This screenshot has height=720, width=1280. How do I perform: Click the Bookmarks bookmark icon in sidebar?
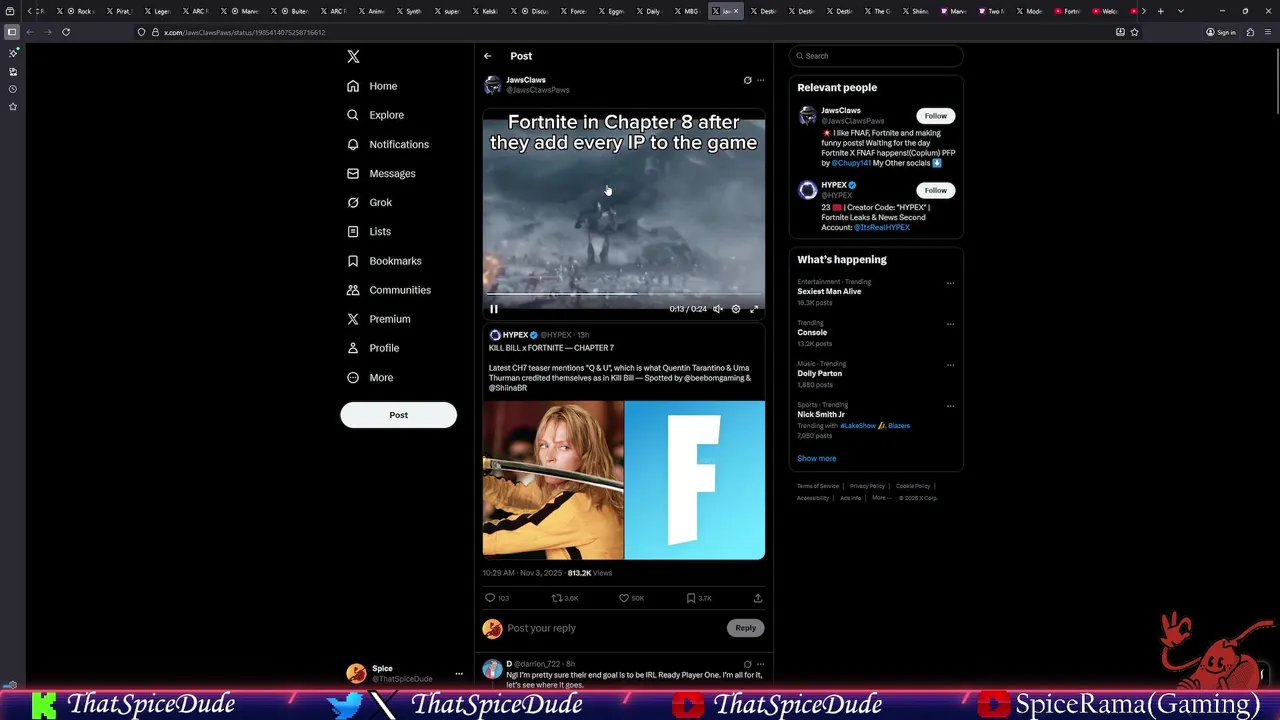(x=353, y=261)
